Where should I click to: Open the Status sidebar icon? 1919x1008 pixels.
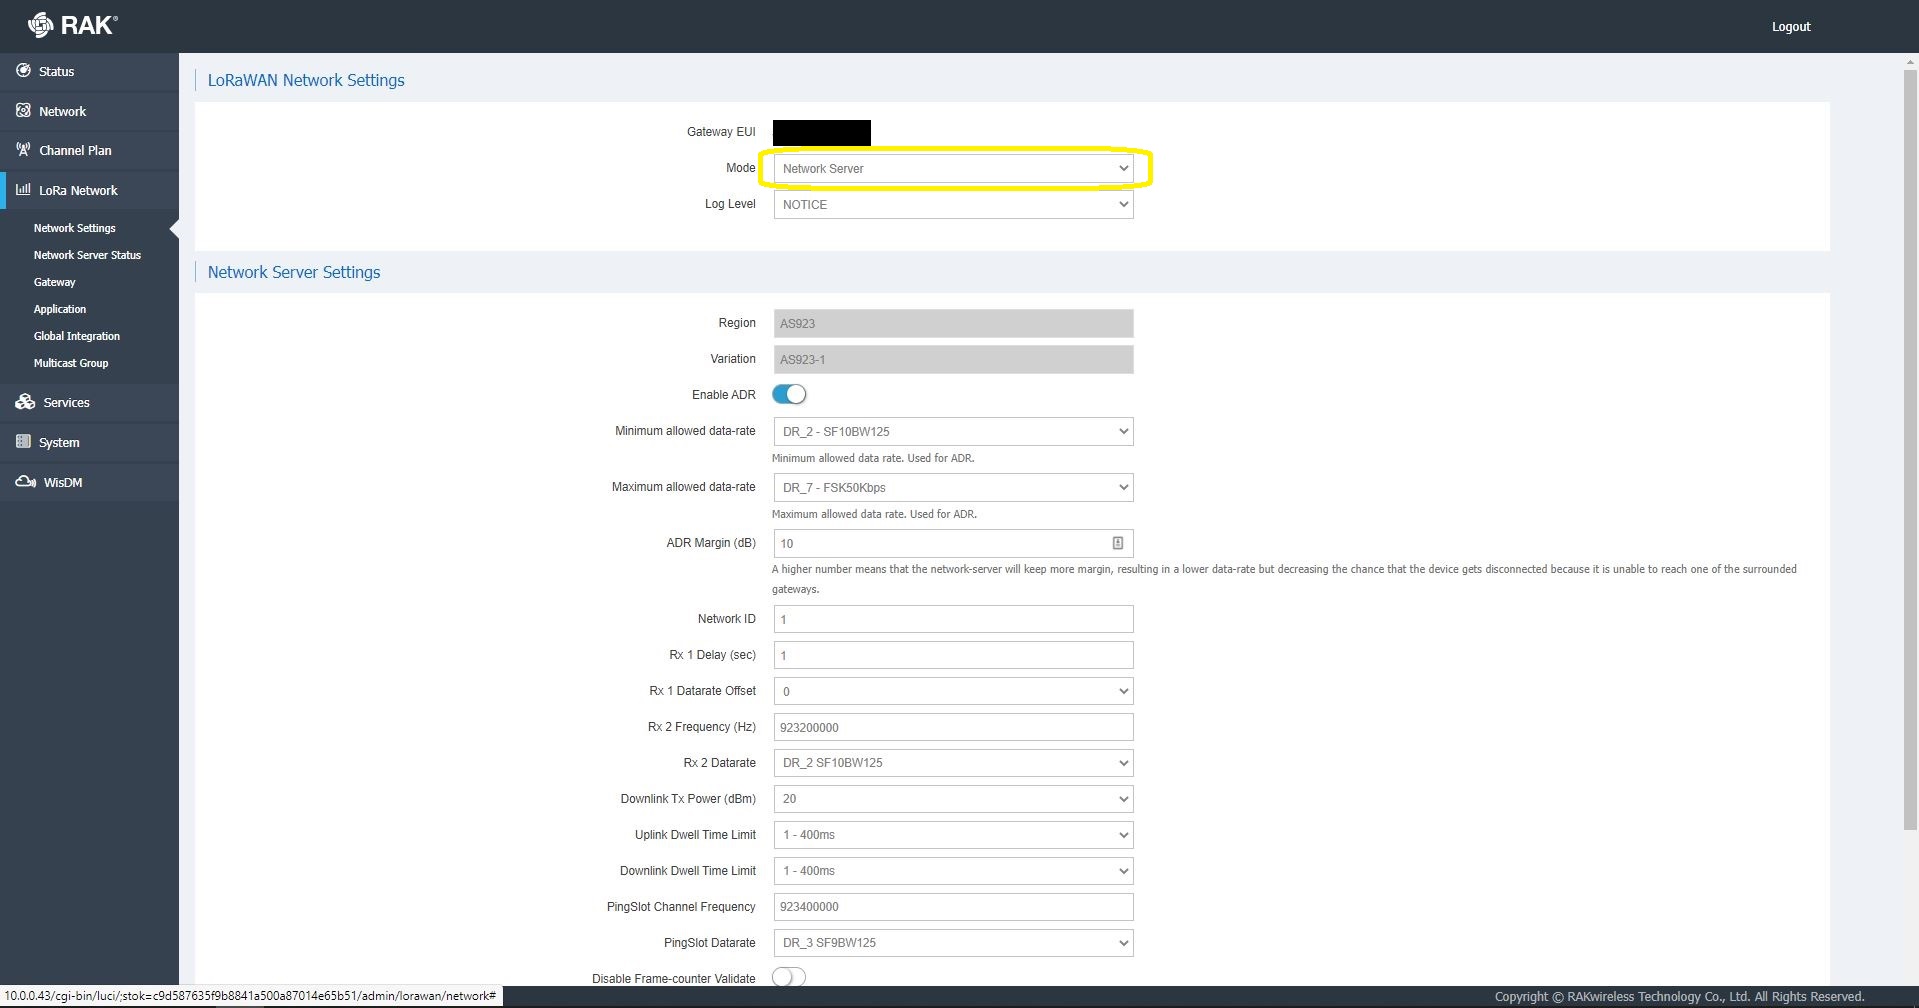click(23, 71)
